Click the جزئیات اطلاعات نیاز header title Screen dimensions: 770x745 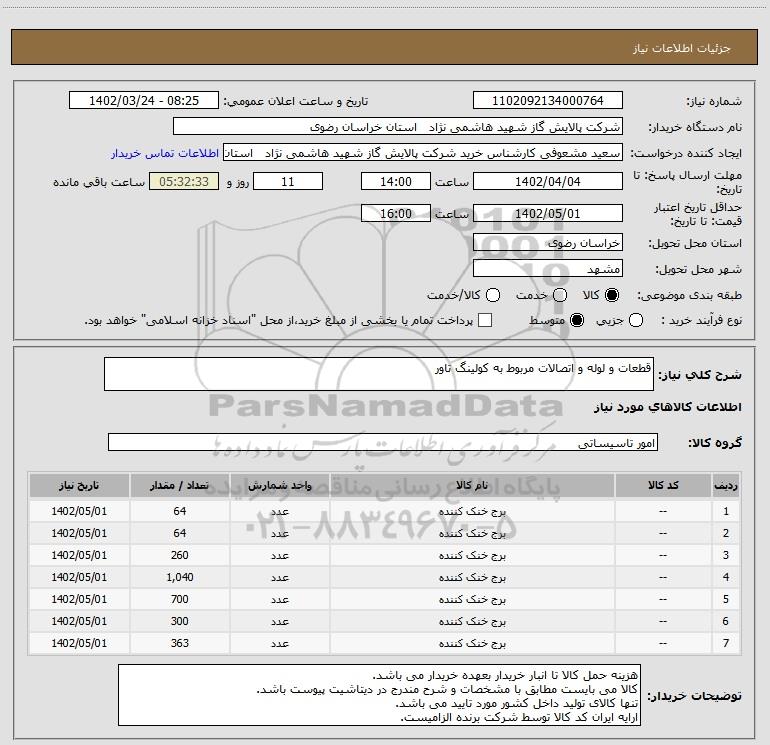[682, 48]
